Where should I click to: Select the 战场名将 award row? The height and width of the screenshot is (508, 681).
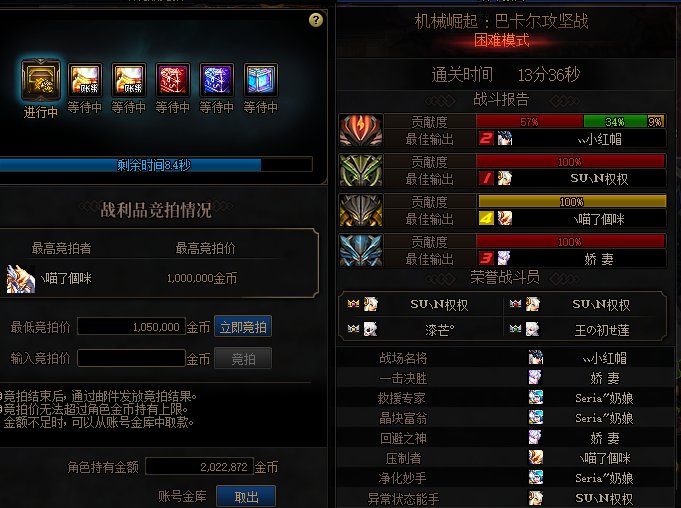coord(506,358)
